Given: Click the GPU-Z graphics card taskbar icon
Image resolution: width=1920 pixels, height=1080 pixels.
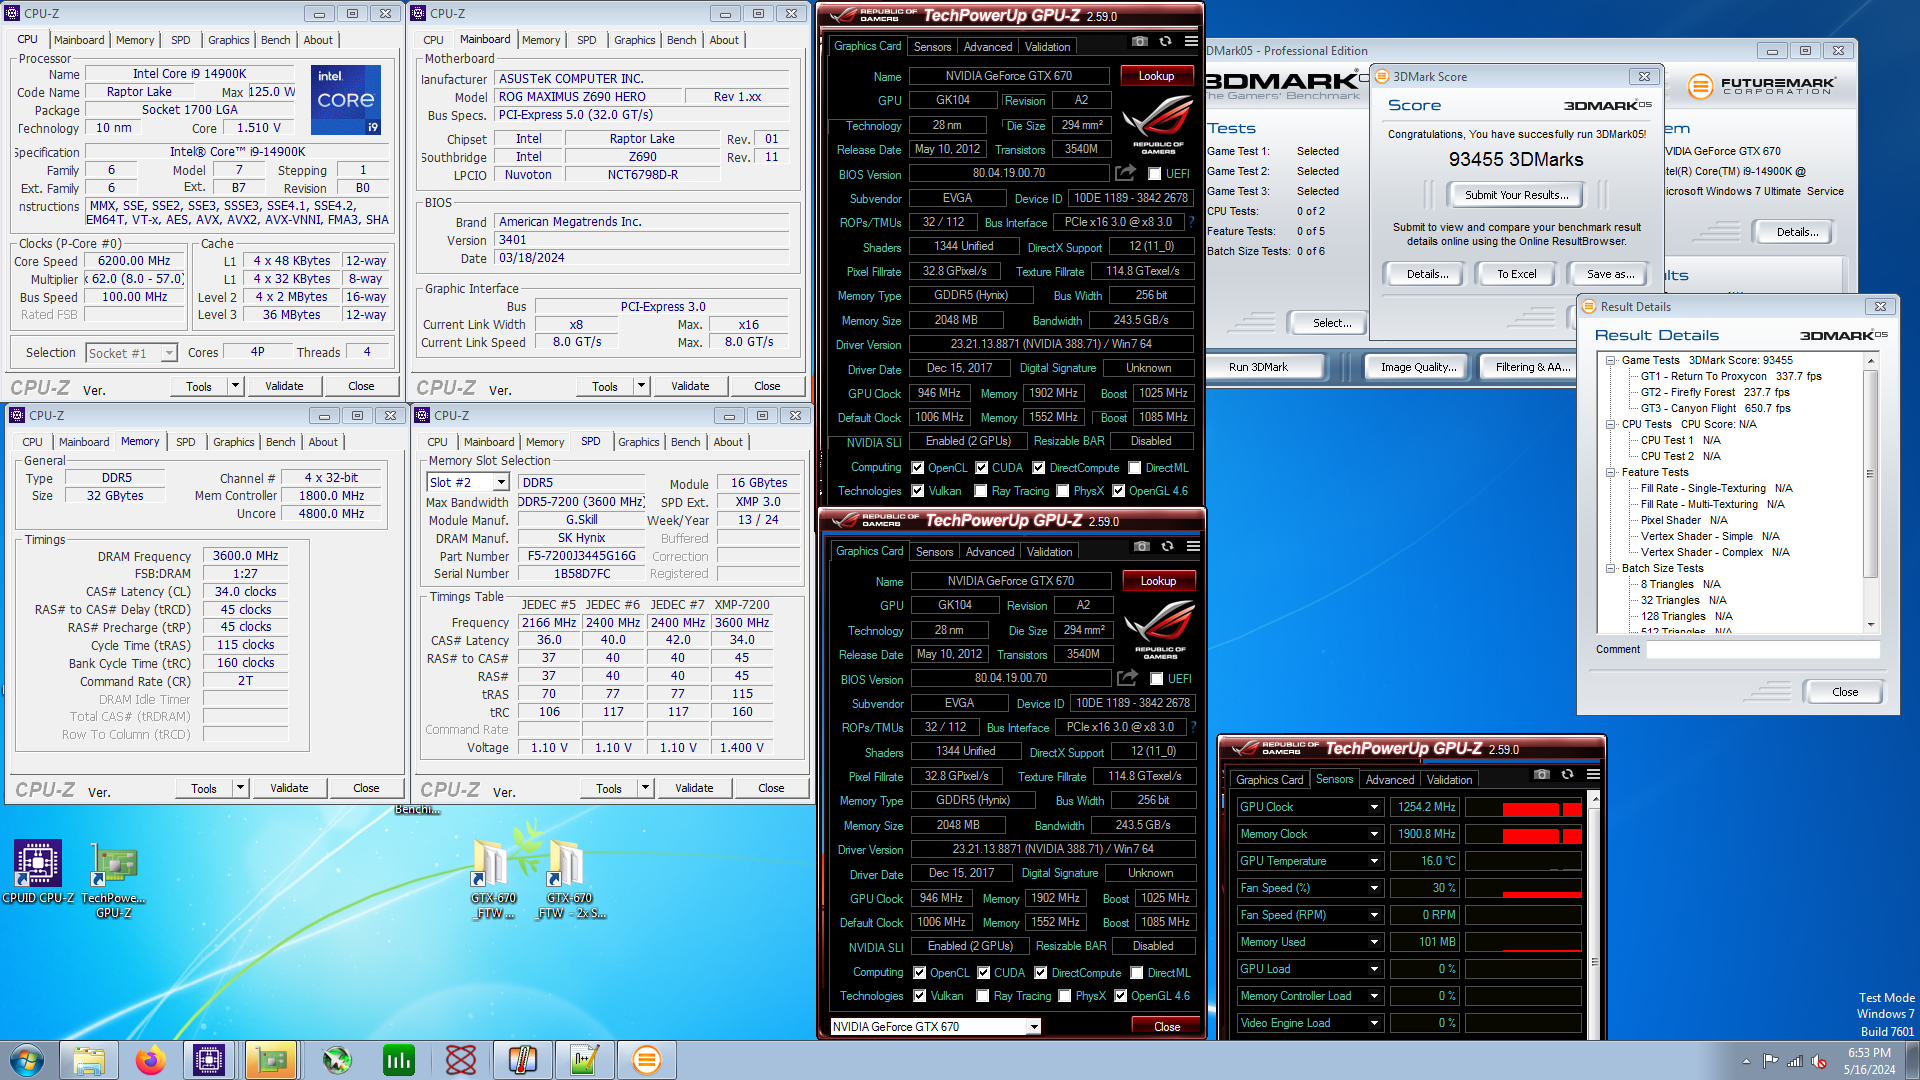Looking at the screenshot, I should click(x=271, y=1060).
